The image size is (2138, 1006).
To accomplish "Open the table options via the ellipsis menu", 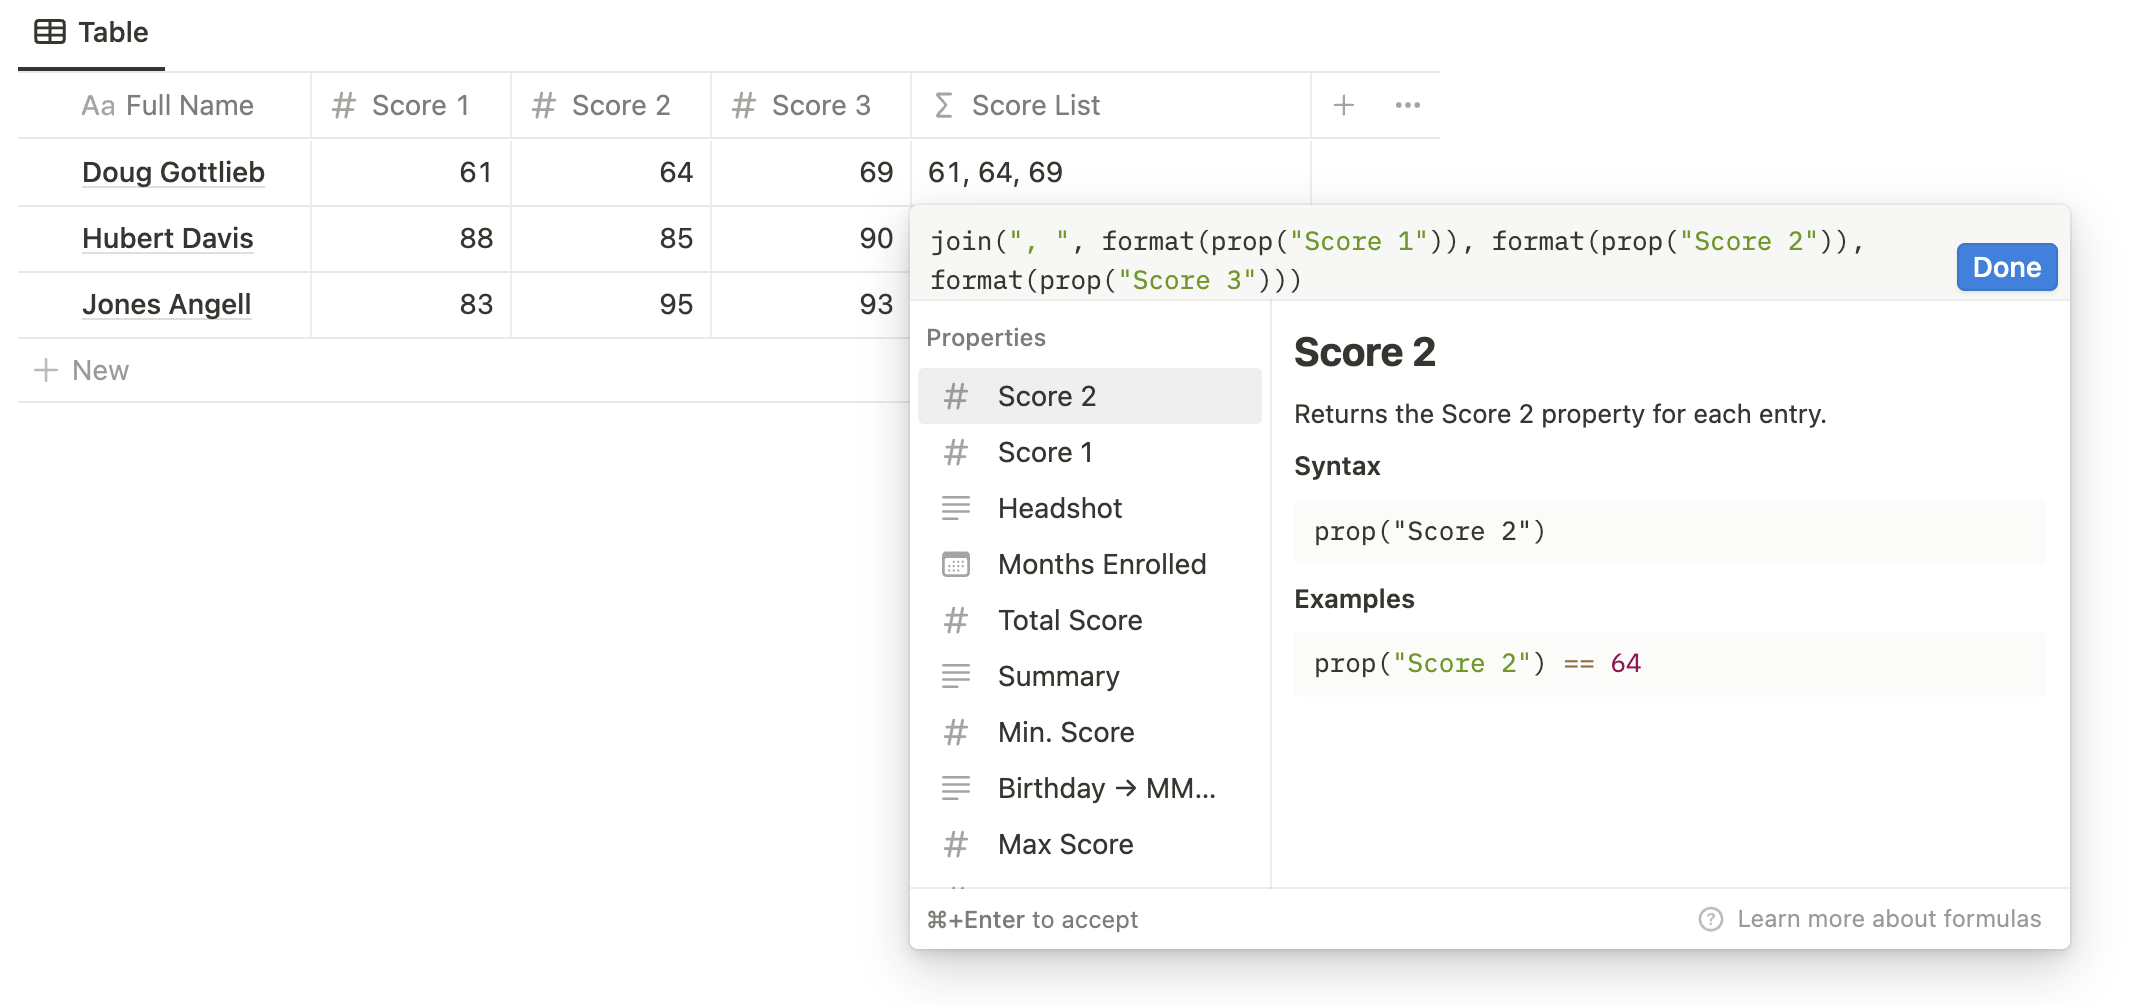I will [x=1408, y=104].
